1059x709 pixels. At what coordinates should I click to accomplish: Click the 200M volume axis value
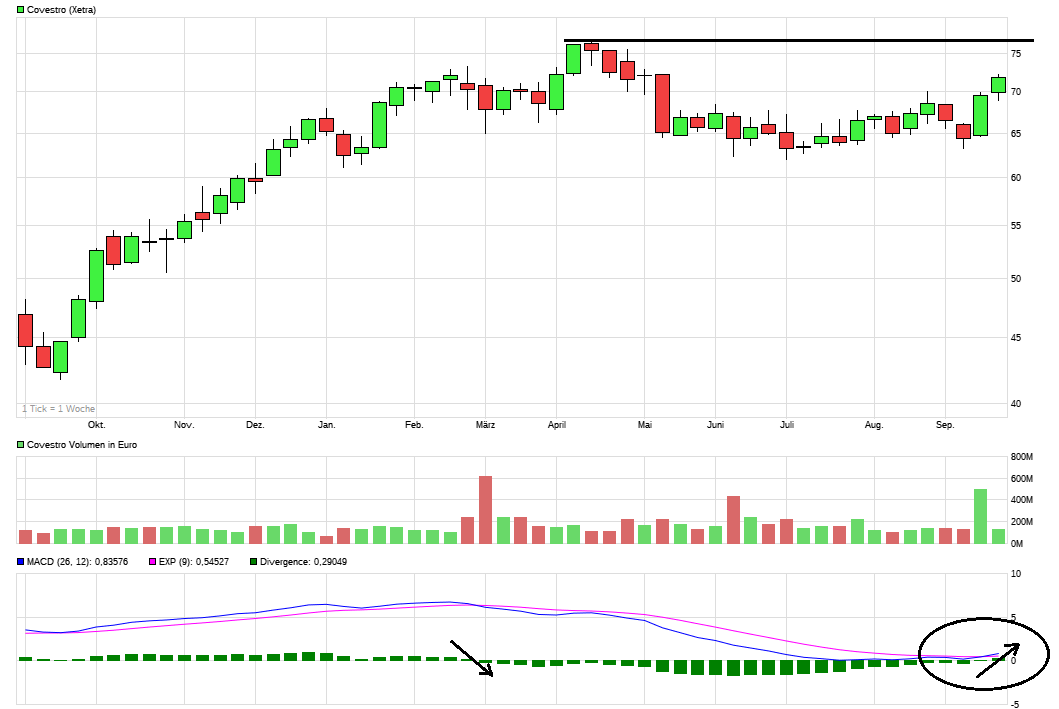coord(1022,521)
